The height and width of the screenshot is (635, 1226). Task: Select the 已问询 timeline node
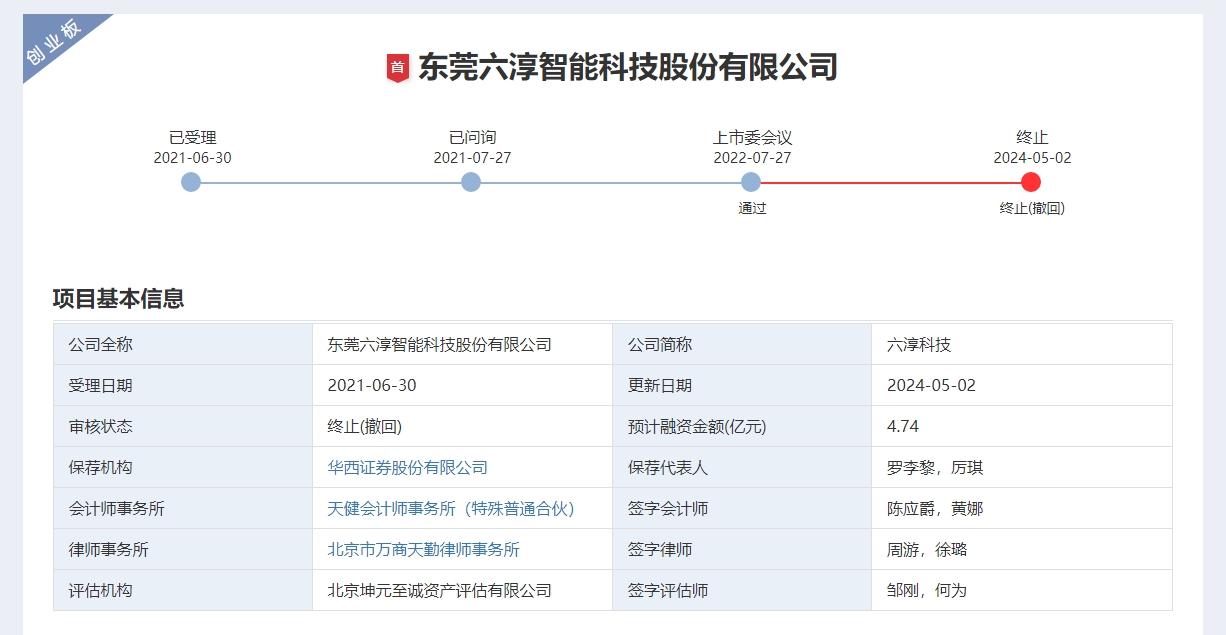(471, 182)
